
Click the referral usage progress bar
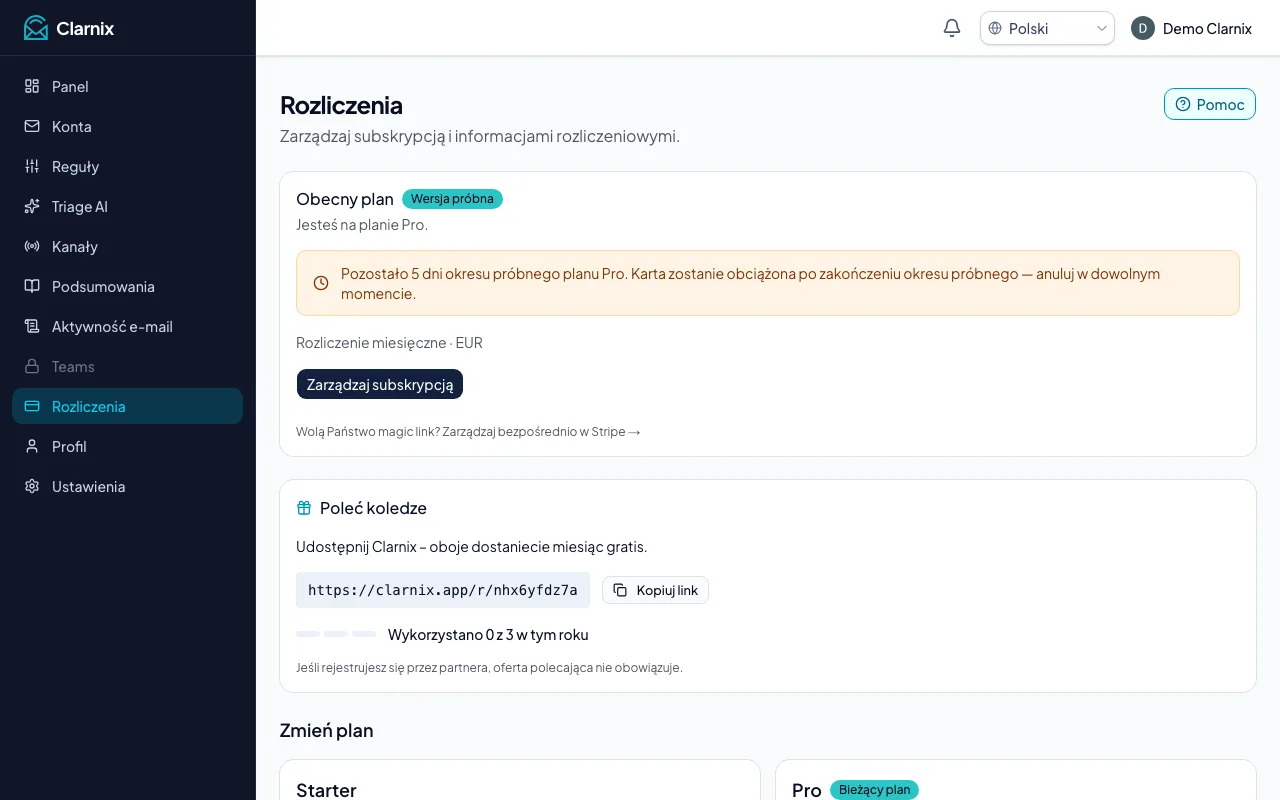(x=336, y=634)
